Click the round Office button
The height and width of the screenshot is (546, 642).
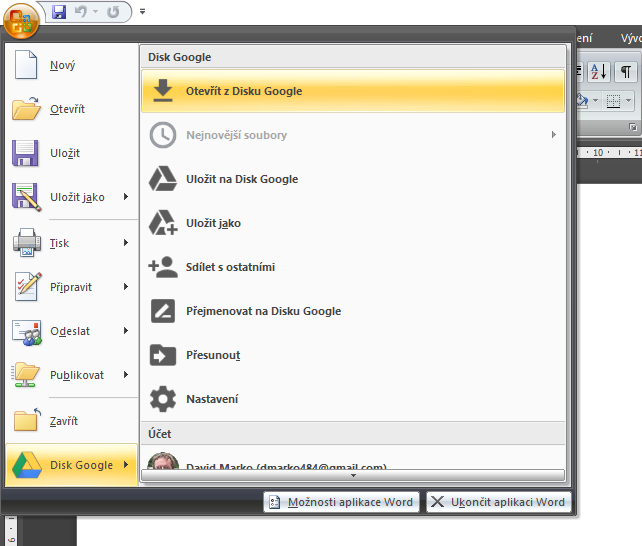(x=21, y=20)
